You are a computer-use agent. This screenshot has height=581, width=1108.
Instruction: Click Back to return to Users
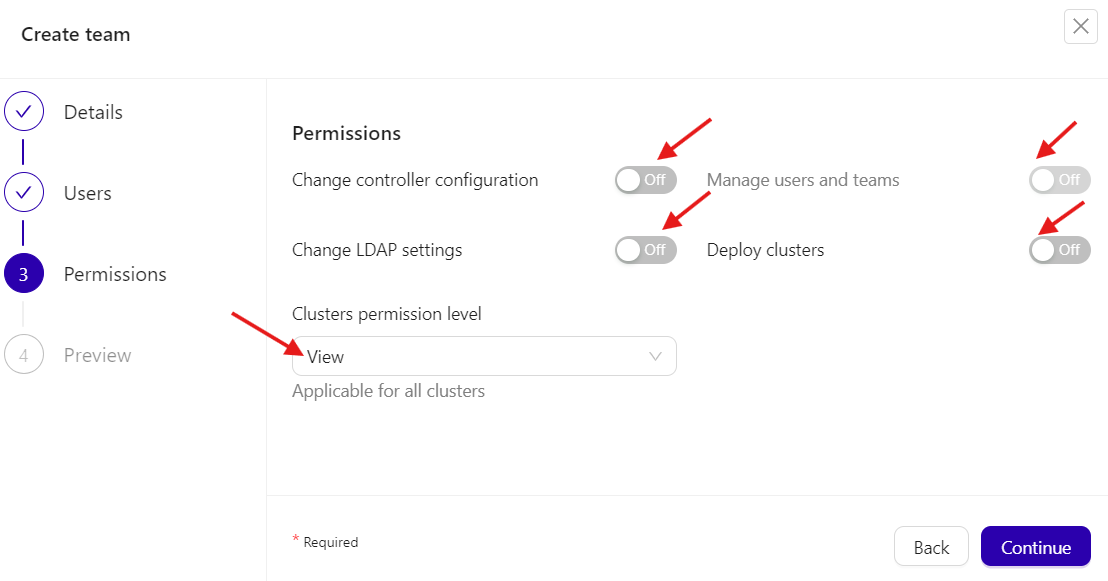(x=931, y=546)
